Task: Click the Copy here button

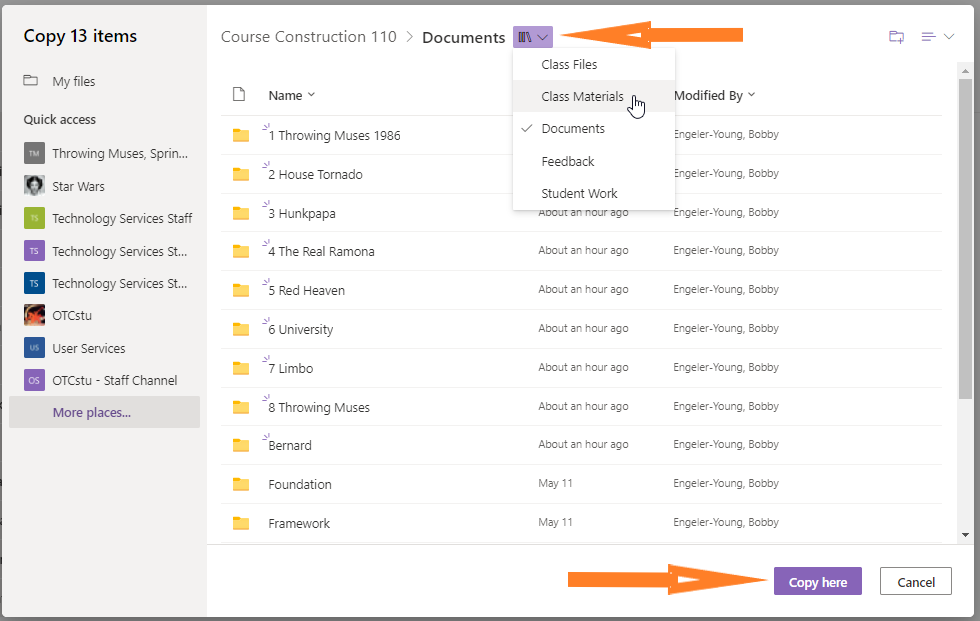Action: (818, 582)
